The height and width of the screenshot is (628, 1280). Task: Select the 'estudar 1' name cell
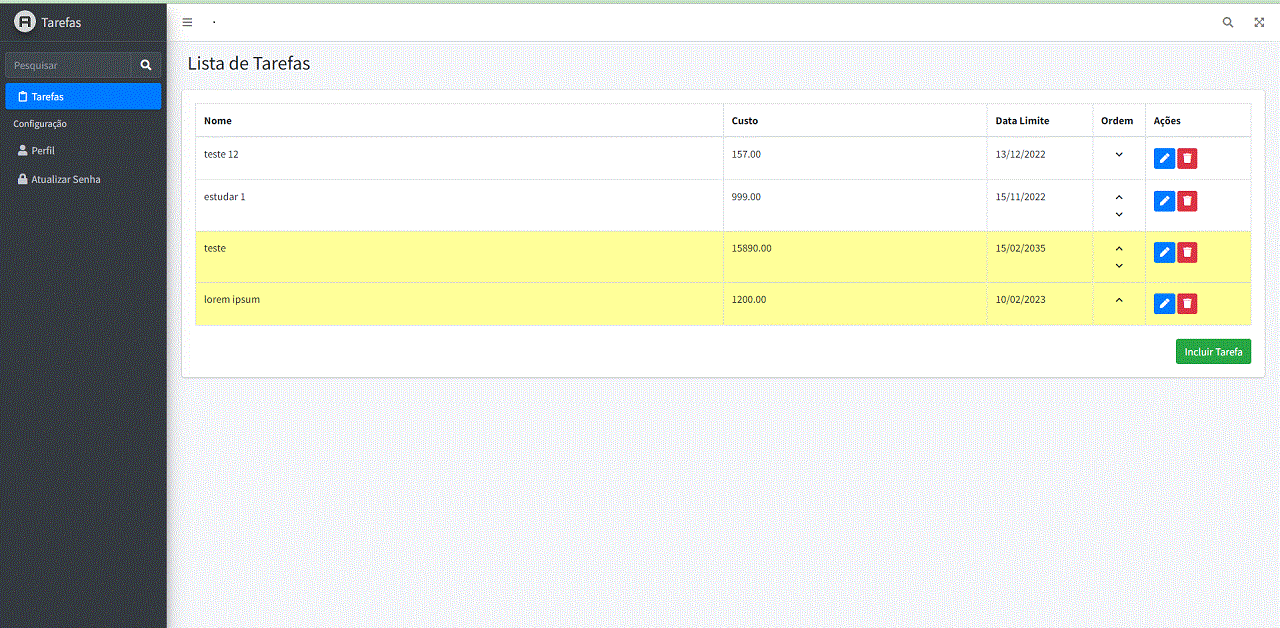coord(459,205)
